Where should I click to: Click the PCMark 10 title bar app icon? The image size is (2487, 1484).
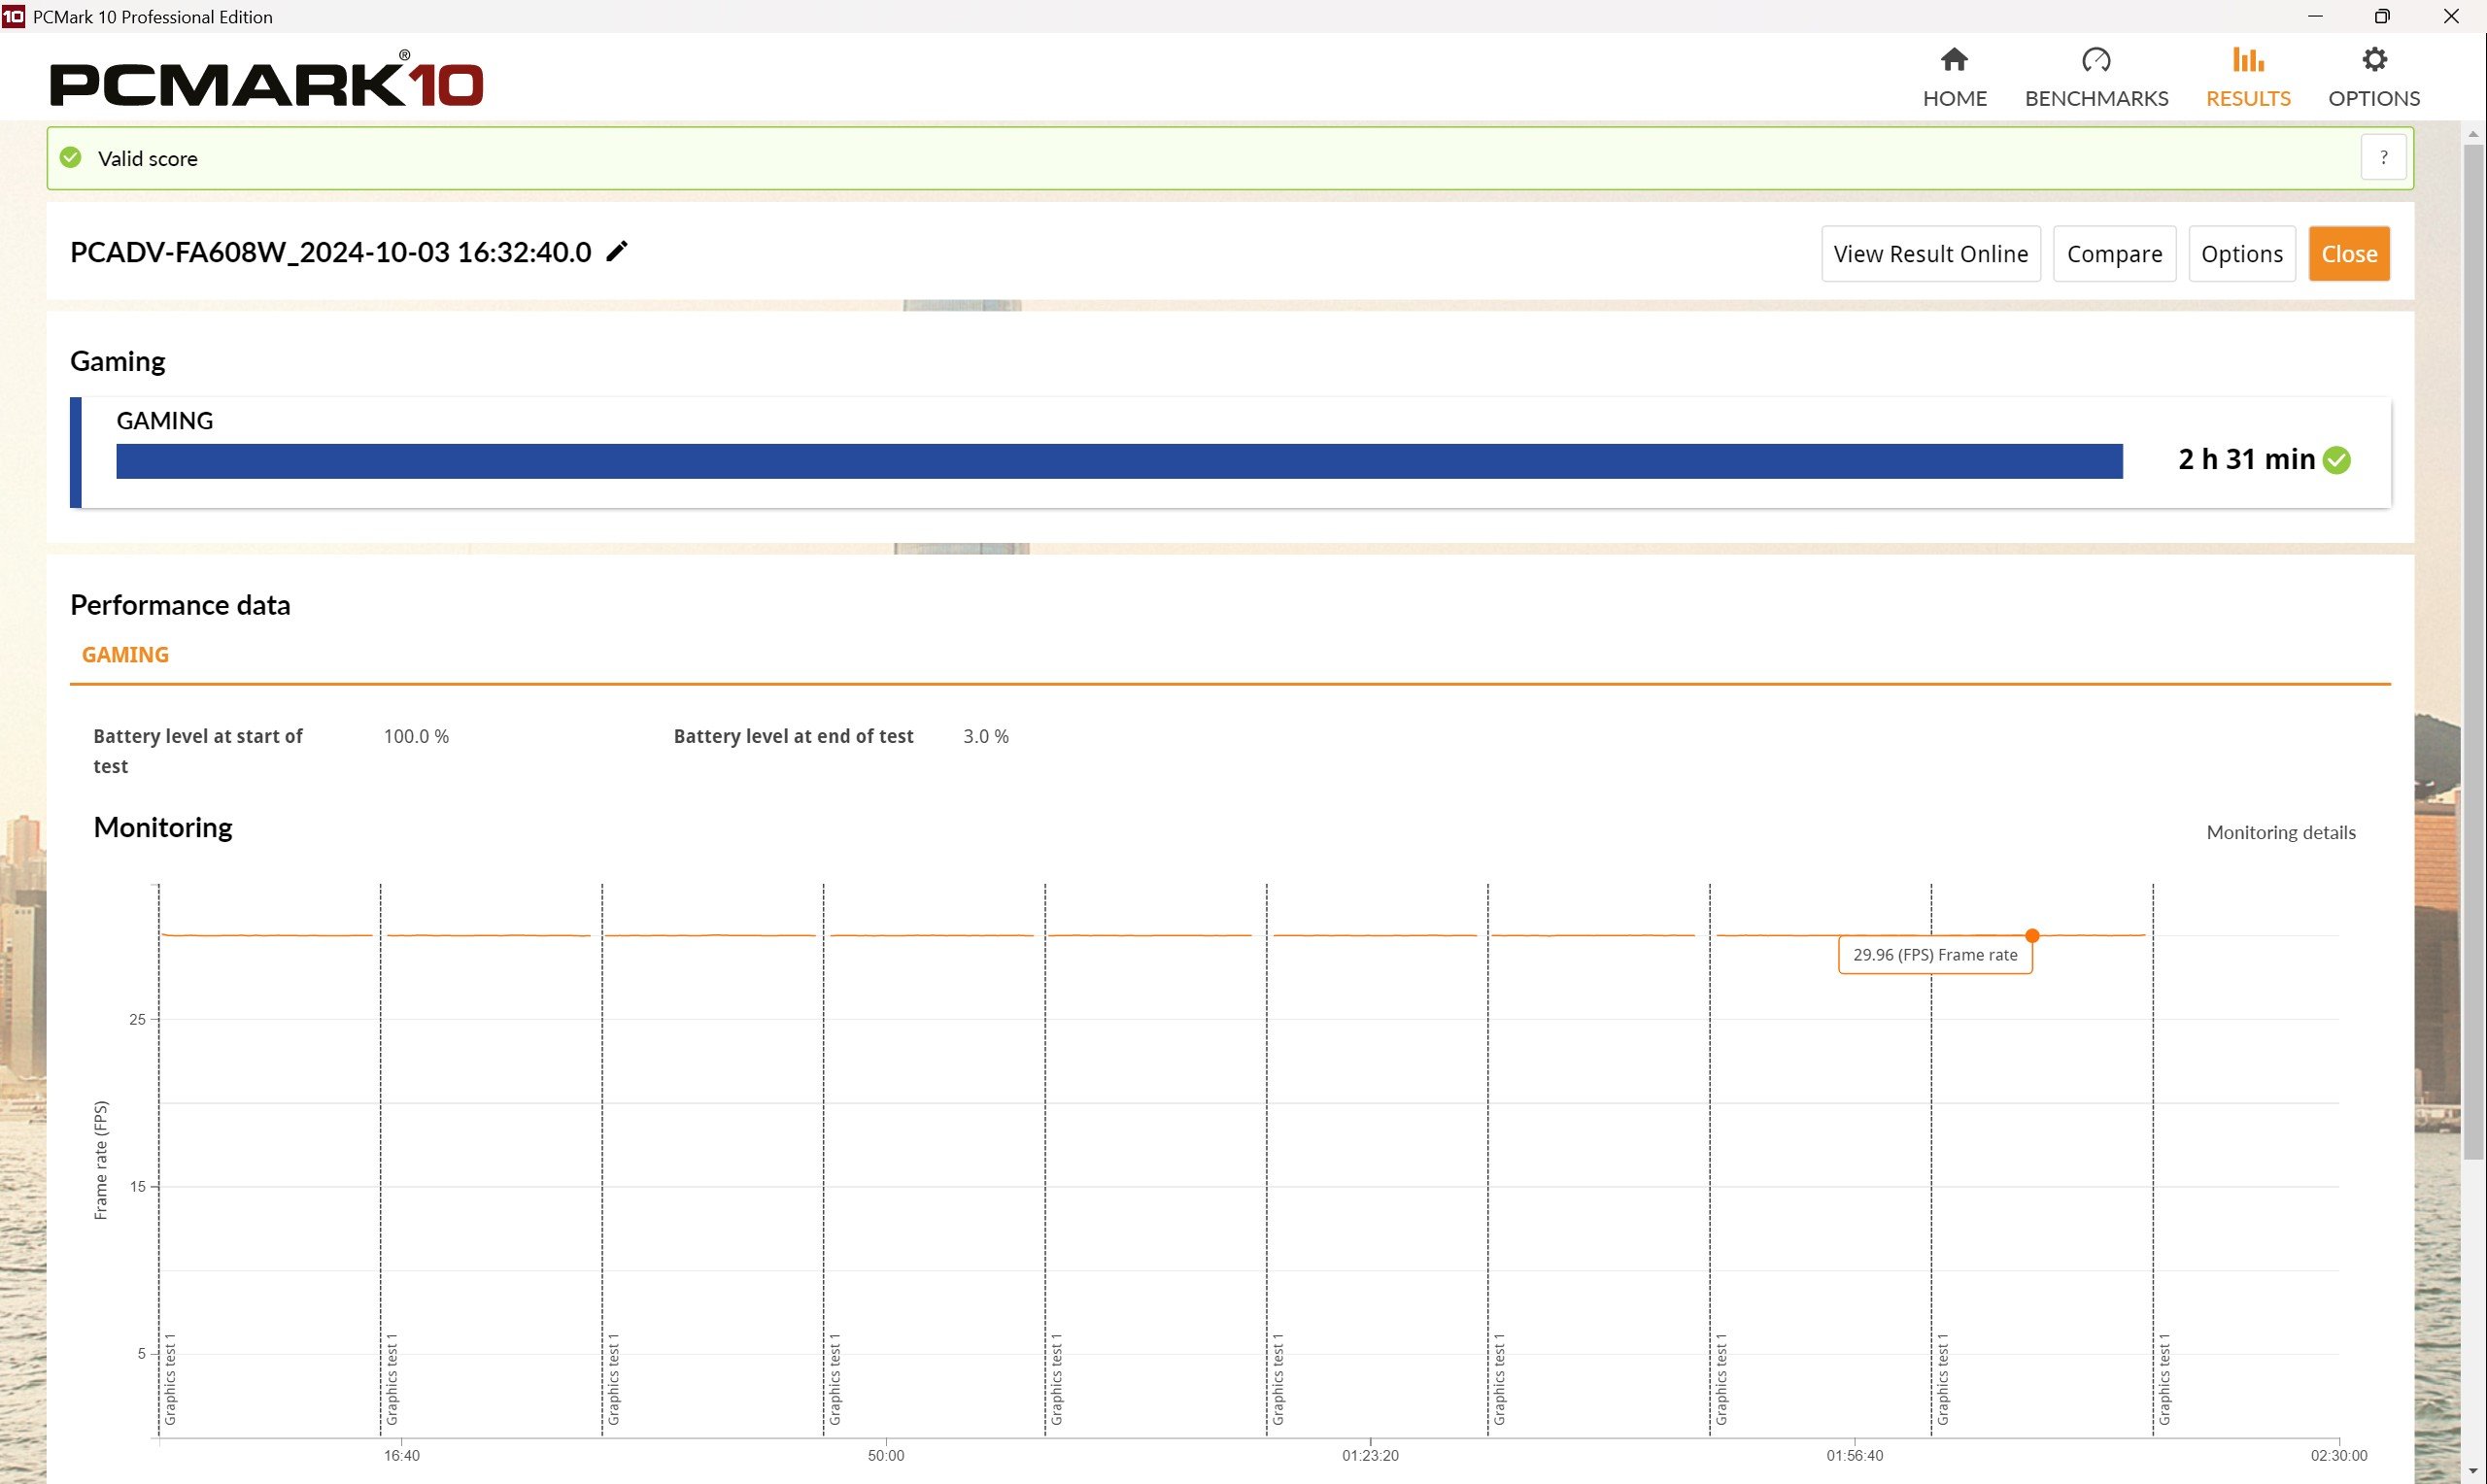click(13, 16)
